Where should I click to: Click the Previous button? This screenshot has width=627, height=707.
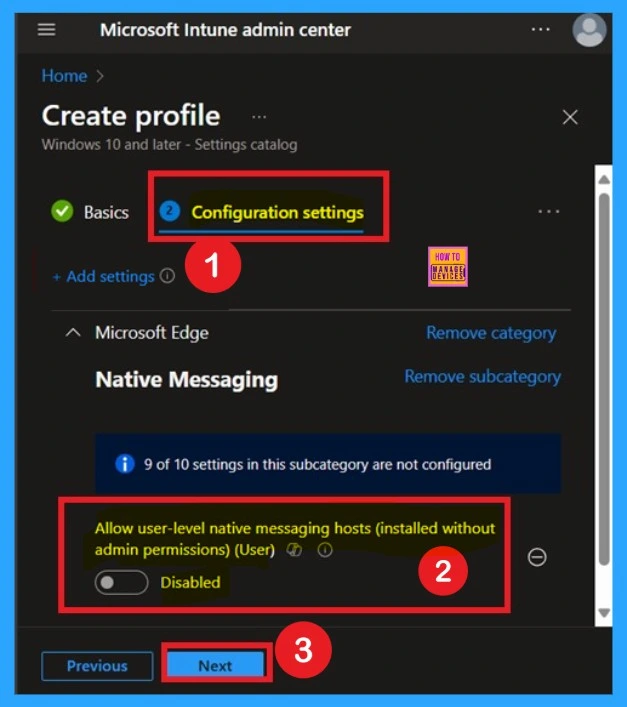97,666
